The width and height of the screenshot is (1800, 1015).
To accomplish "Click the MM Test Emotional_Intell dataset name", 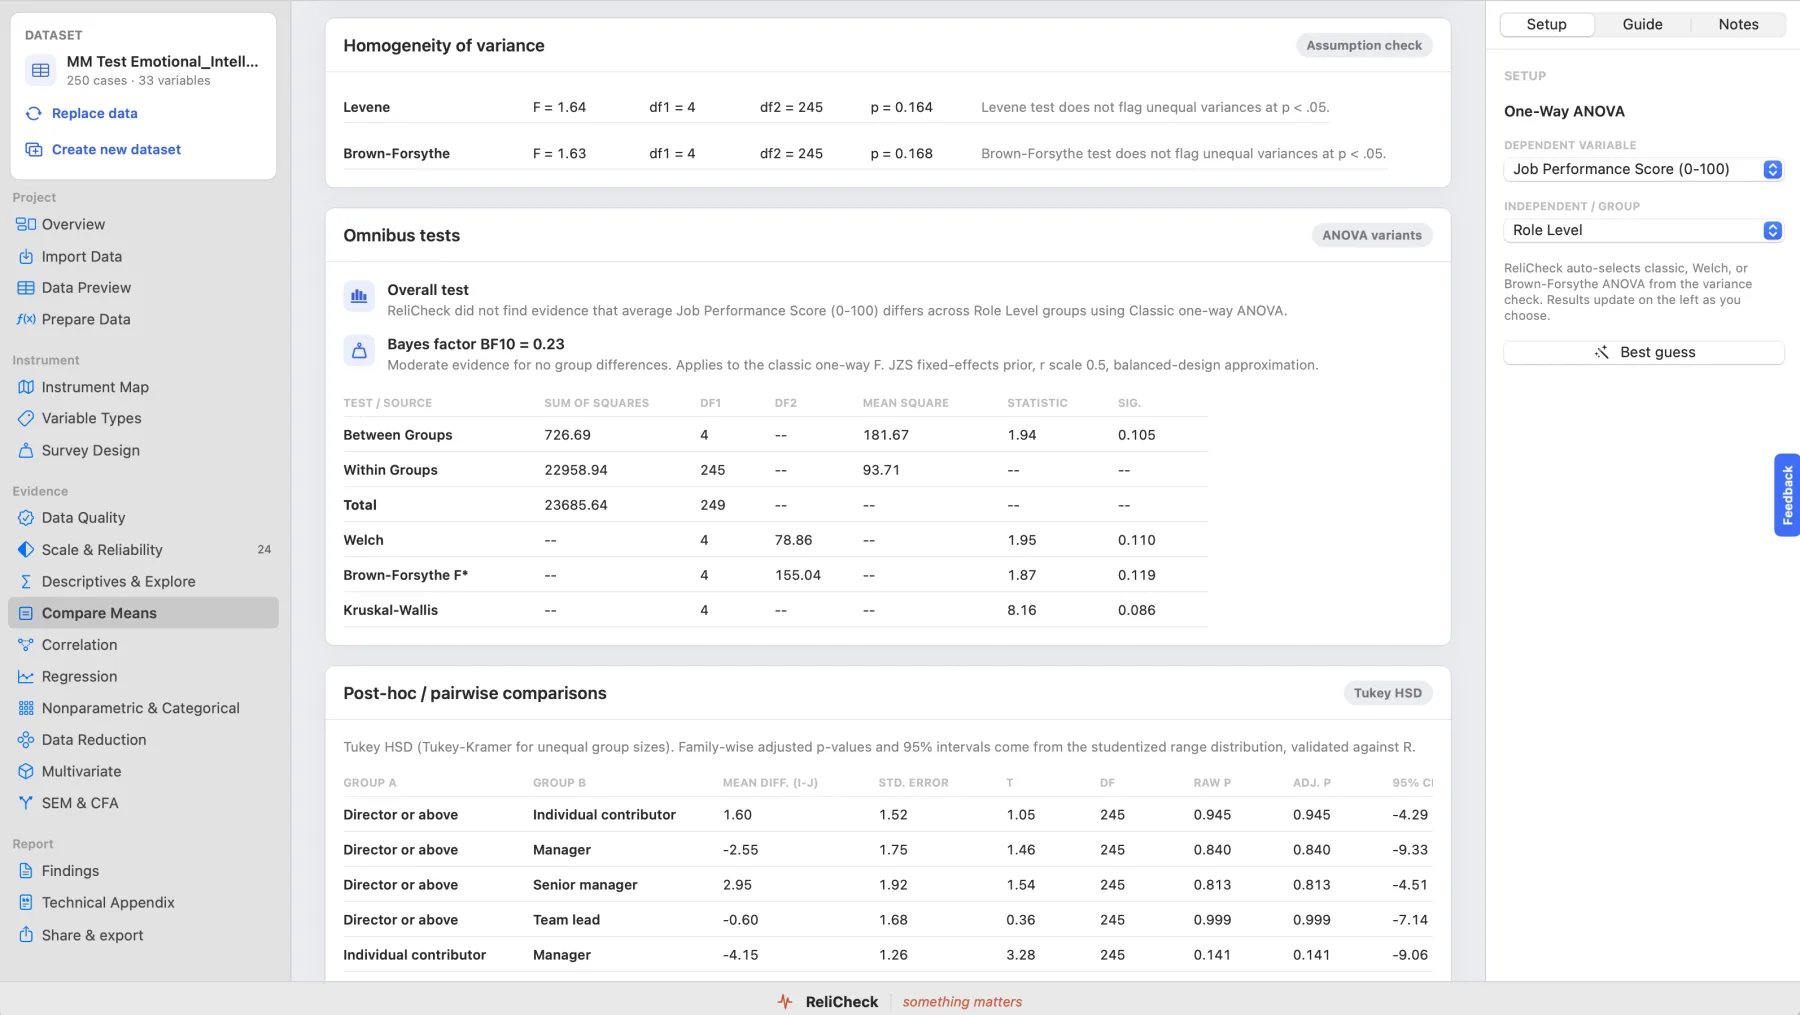I will (x=162, y=61).
